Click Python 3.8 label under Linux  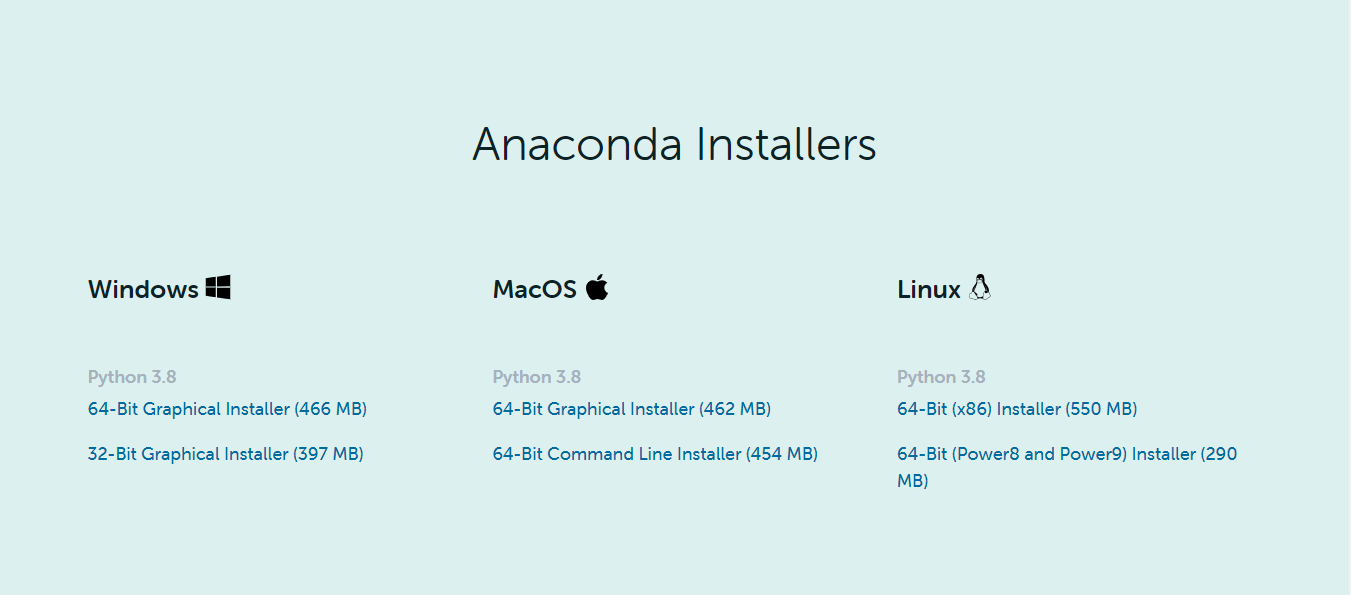(940, 377)
